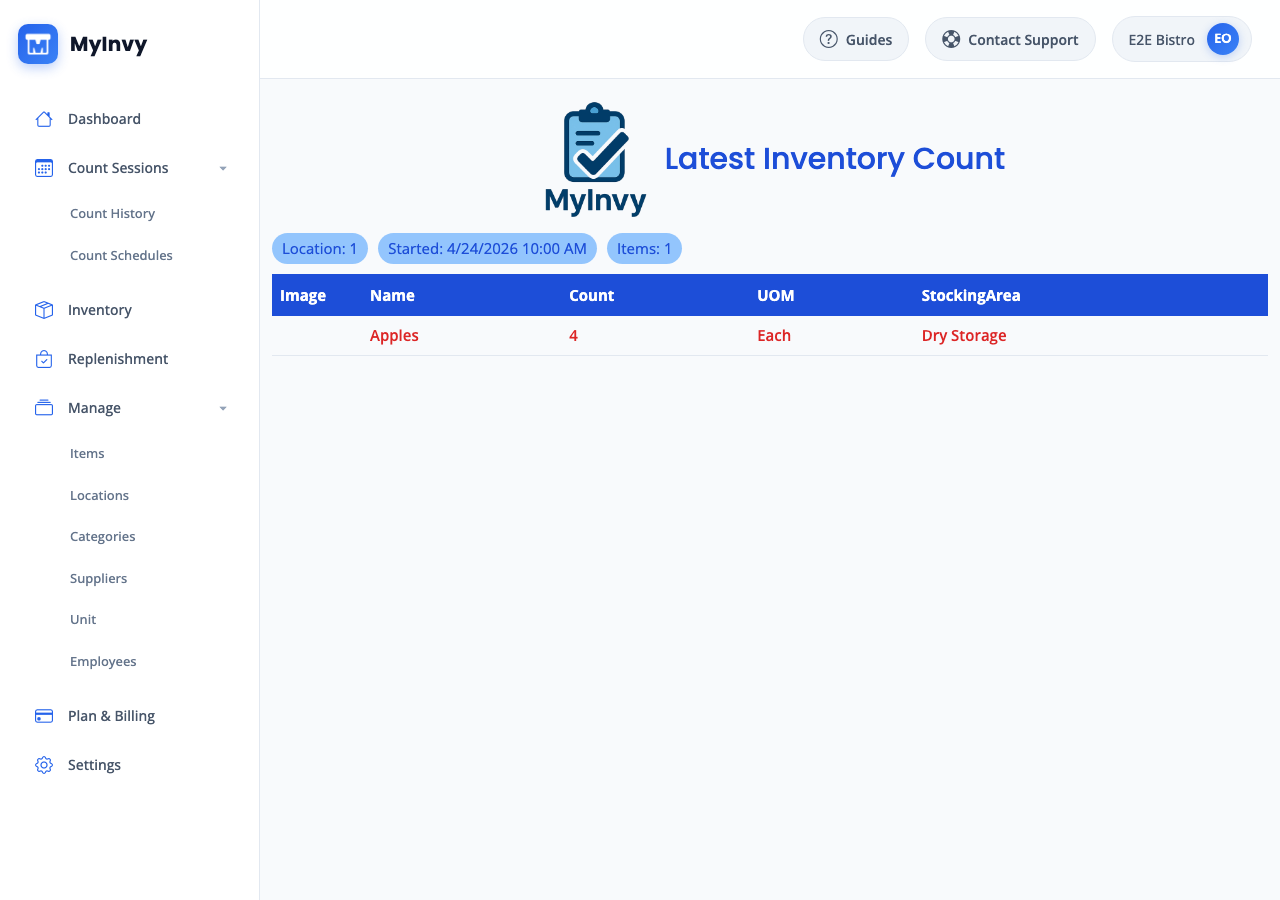
Task: Collapse the Manage submenu arrow
Action: tap(223, 408)
